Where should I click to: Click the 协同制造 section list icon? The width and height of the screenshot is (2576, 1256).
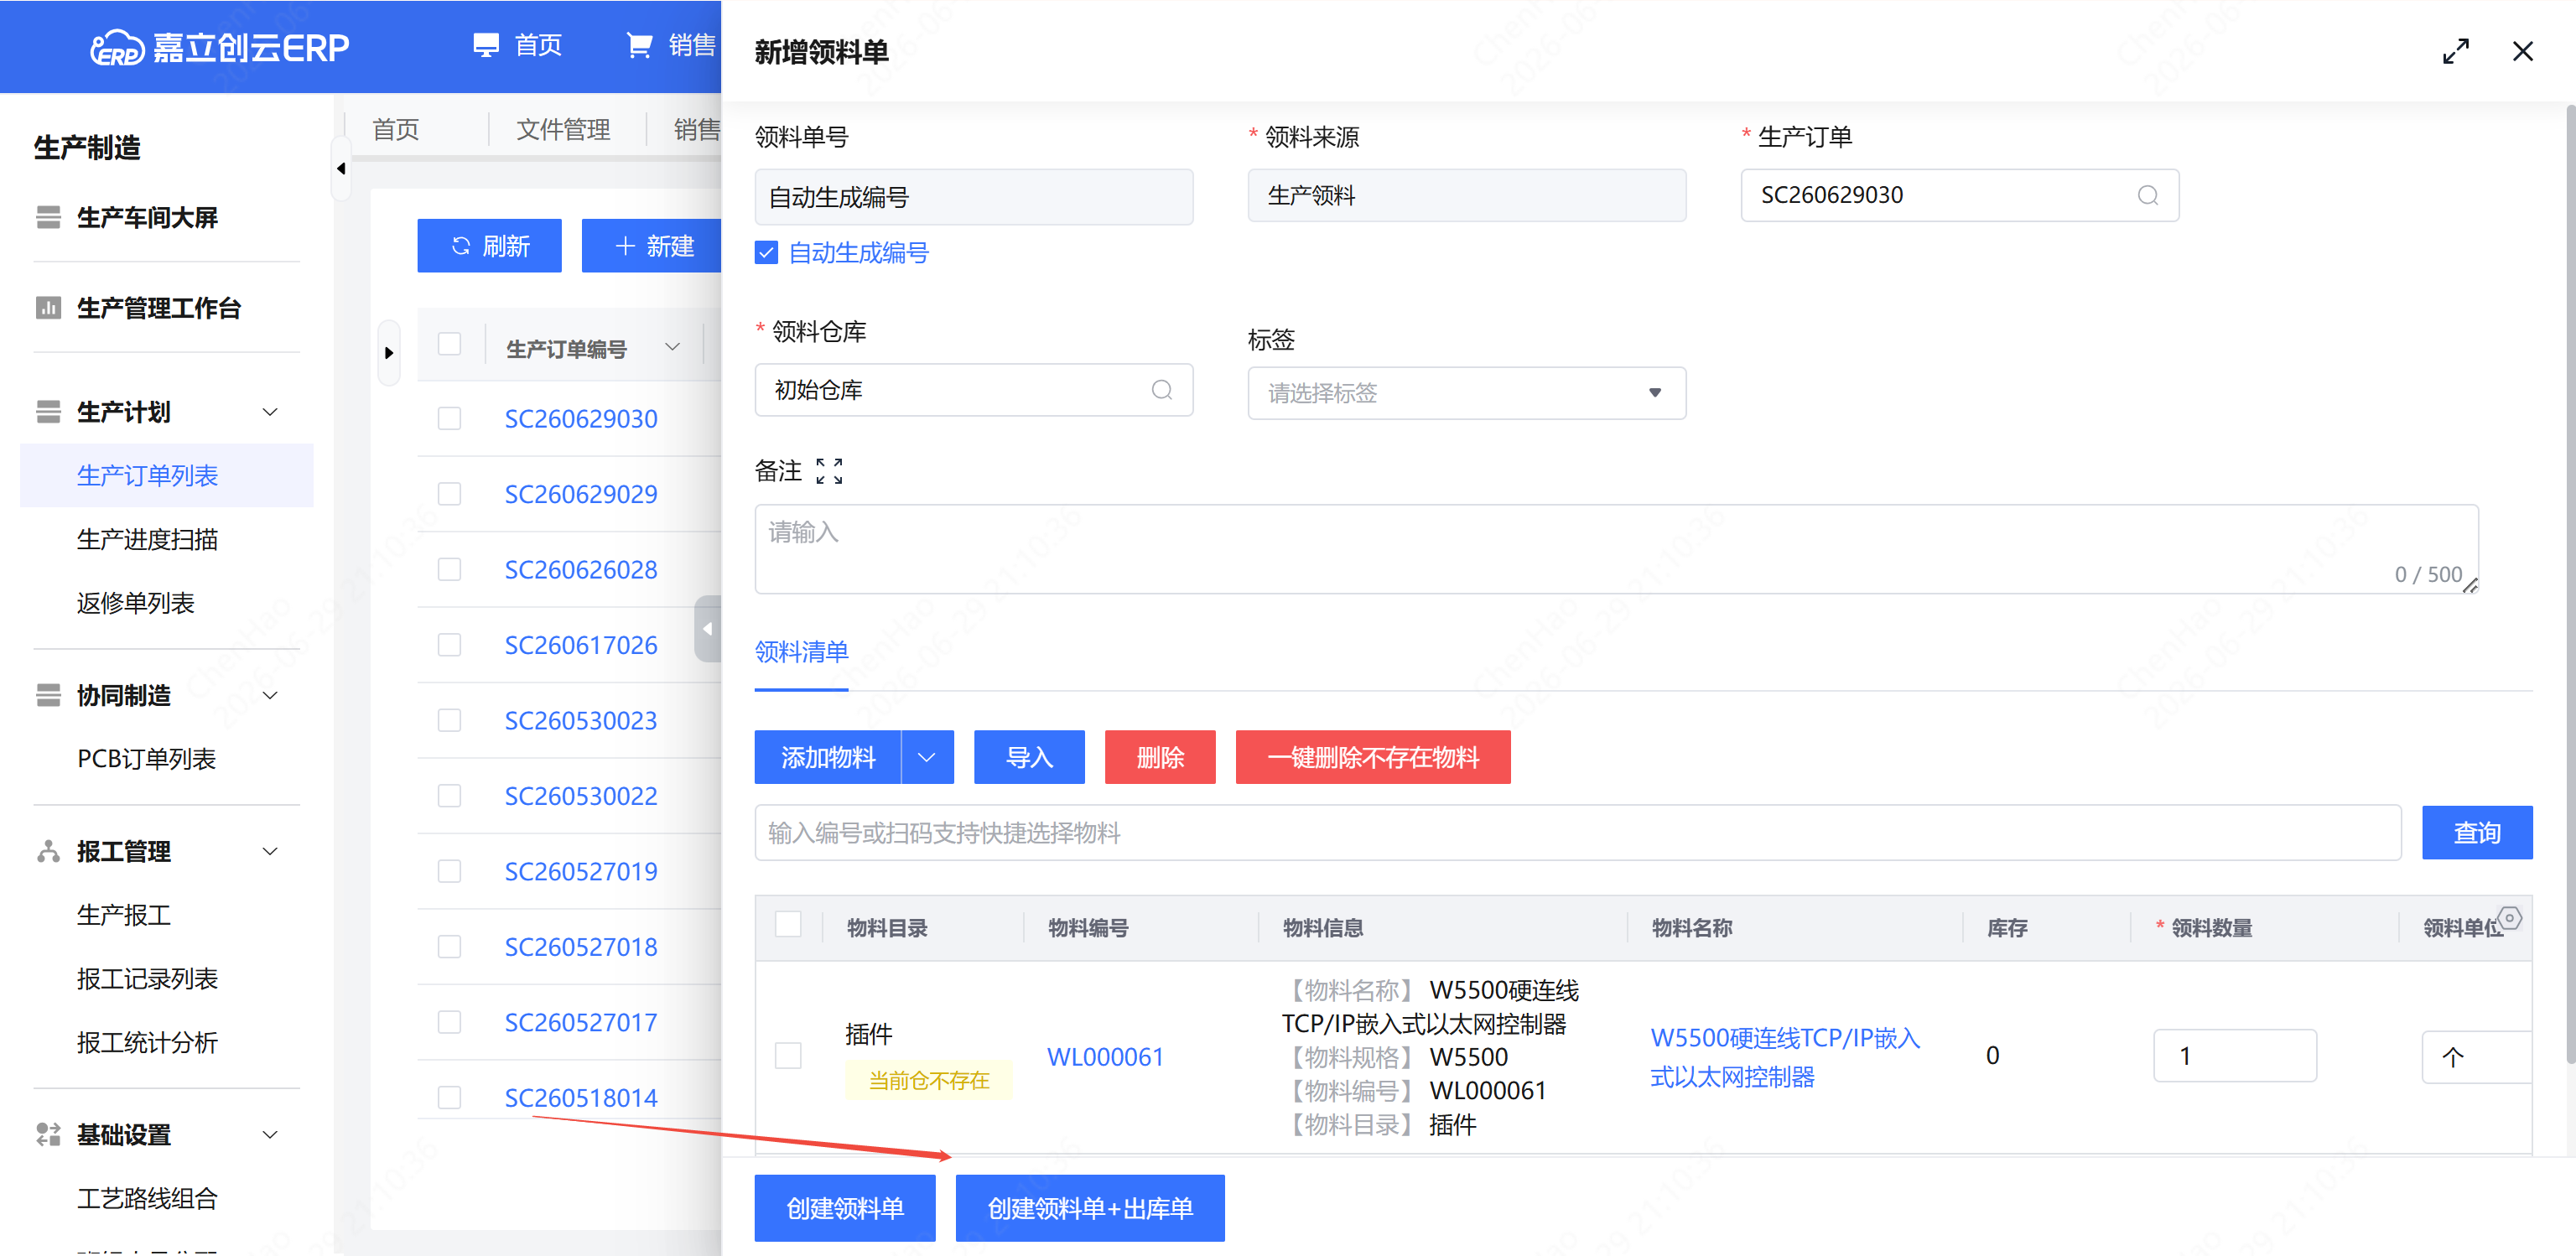(48, 695)
